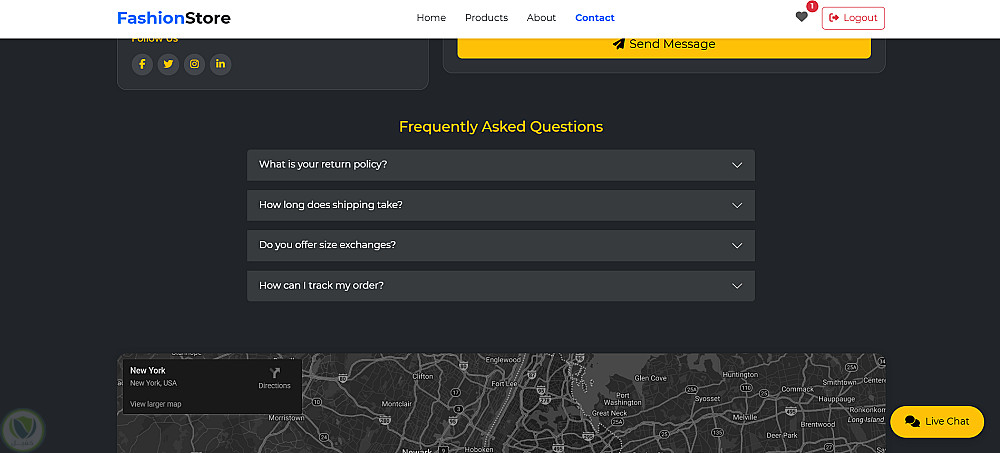Open the Twitter social icon

(168, 64)
